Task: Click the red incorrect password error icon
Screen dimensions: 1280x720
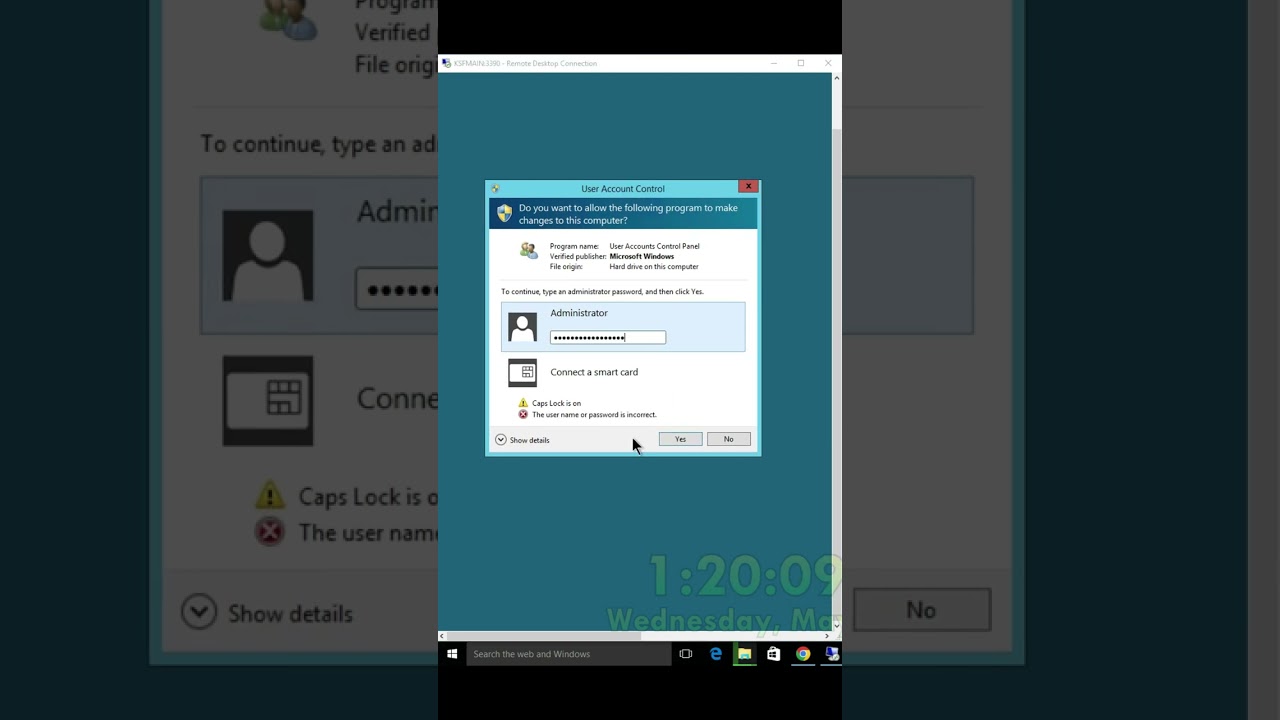Action: [x=523, y=414]
